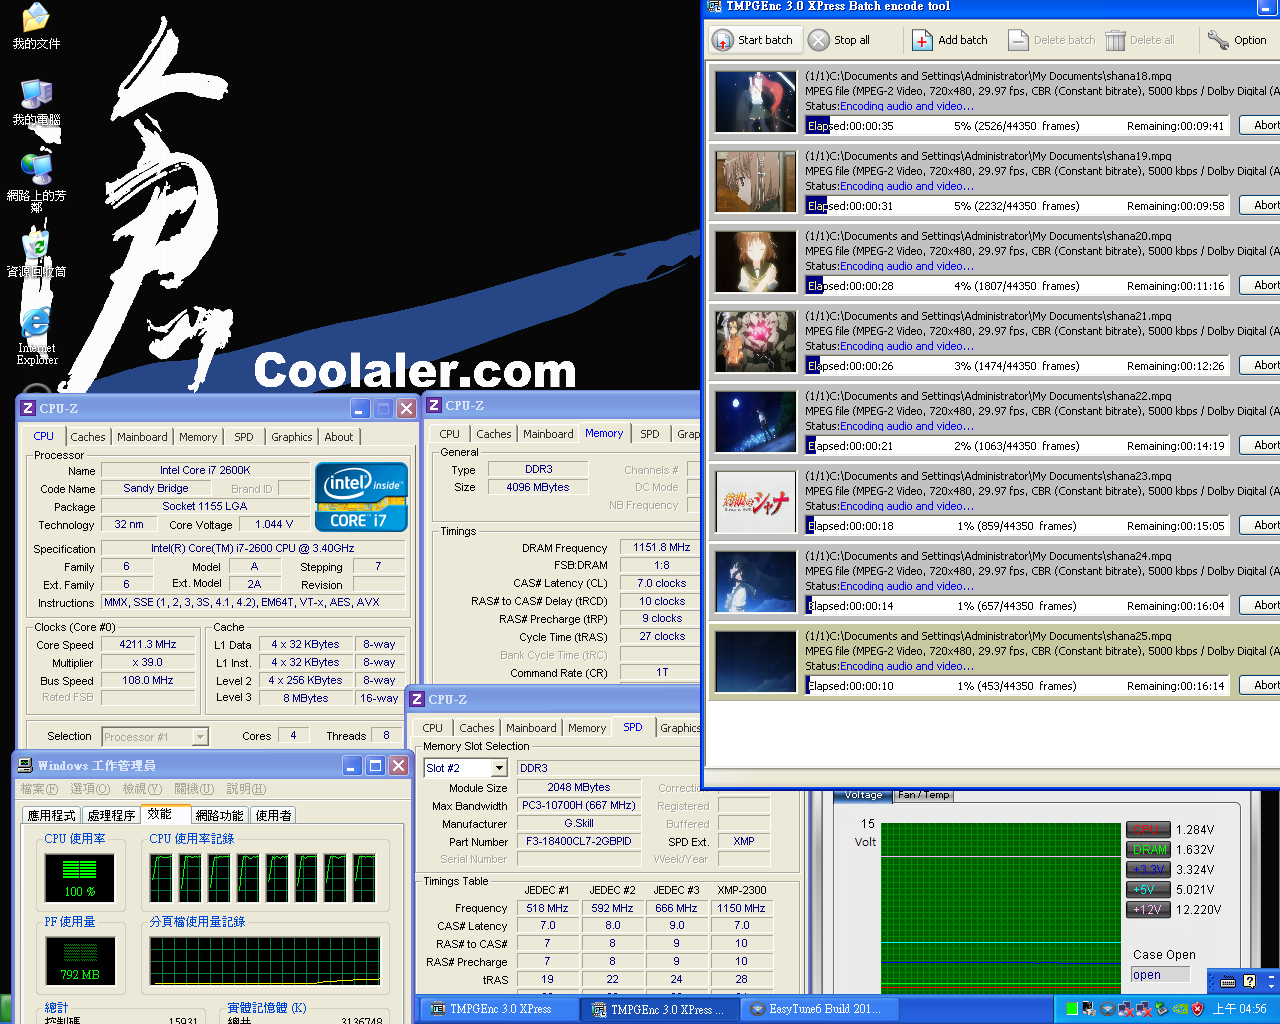Click the TMPGEnc Batch encode tool title icon
Screen dimensions: 1280x1024
pyautogui.click(x=714, y=6)
